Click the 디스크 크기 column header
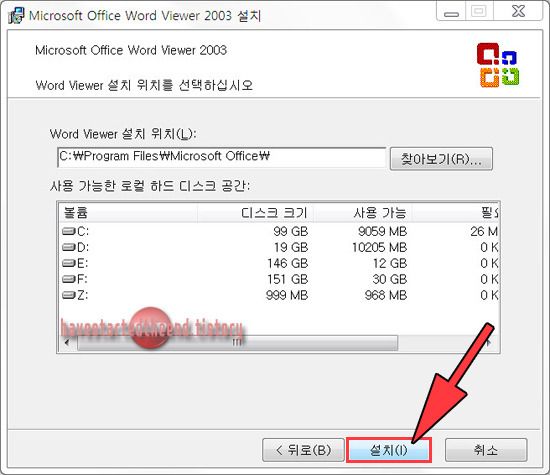This screenshot has width=550, height=475. pos(255,213)
